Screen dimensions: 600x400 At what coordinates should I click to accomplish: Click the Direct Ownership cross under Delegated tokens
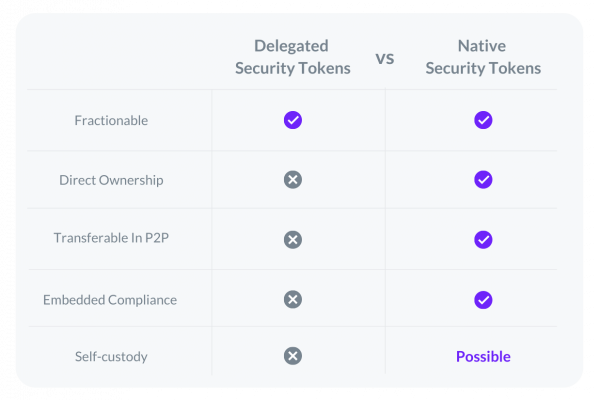tap(293, 180)
